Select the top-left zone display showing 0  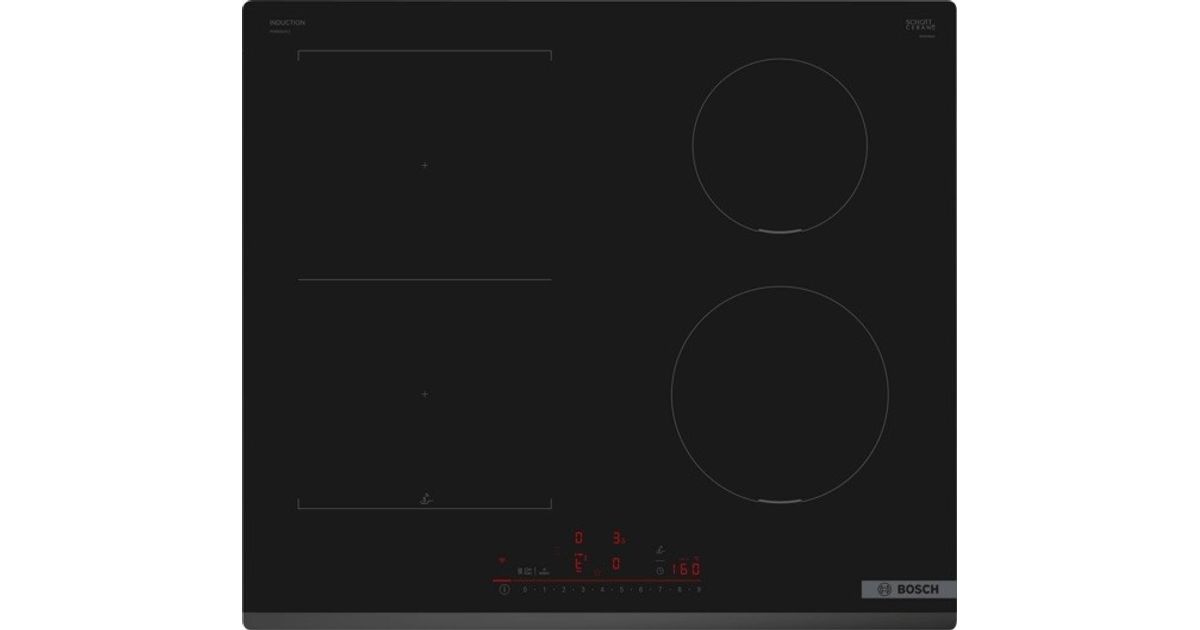578,538
